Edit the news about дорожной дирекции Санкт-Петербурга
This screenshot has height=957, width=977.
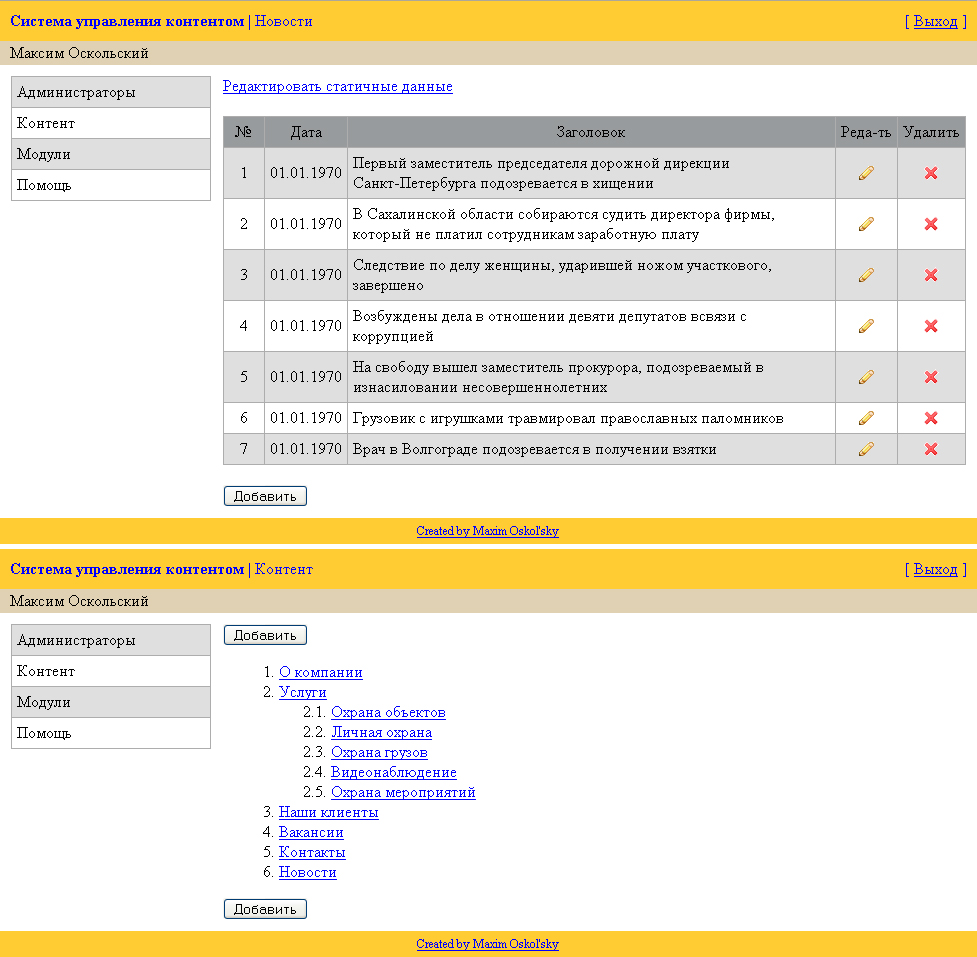pos(865,173)
